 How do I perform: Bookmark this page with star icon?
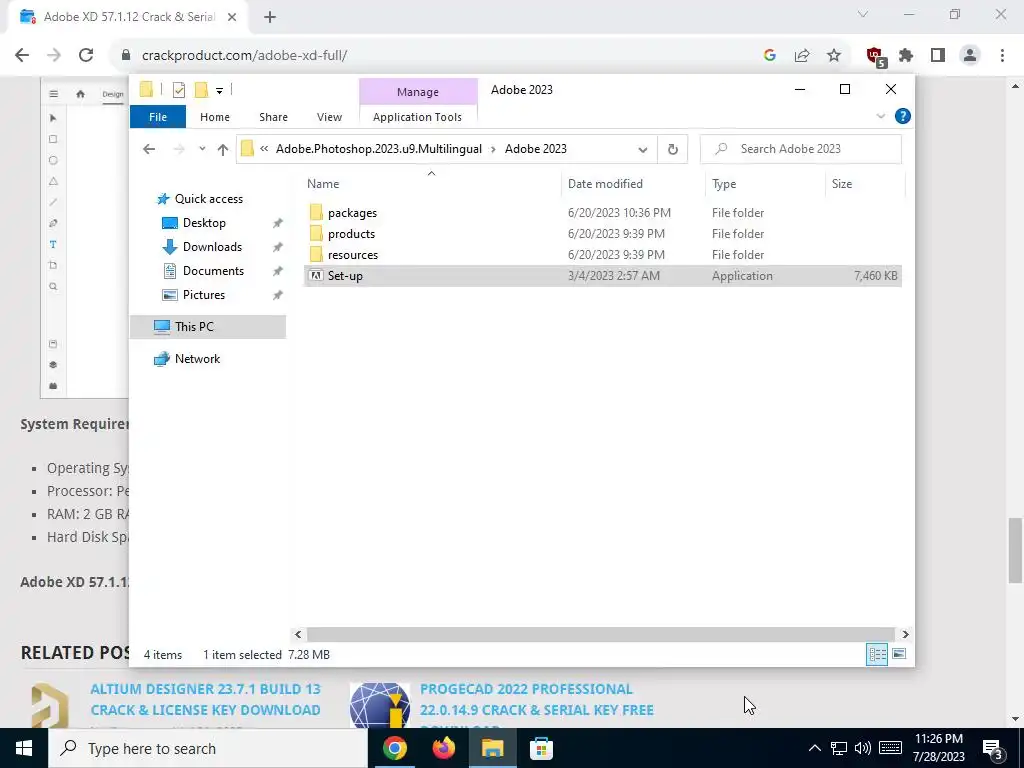[834, 56]
